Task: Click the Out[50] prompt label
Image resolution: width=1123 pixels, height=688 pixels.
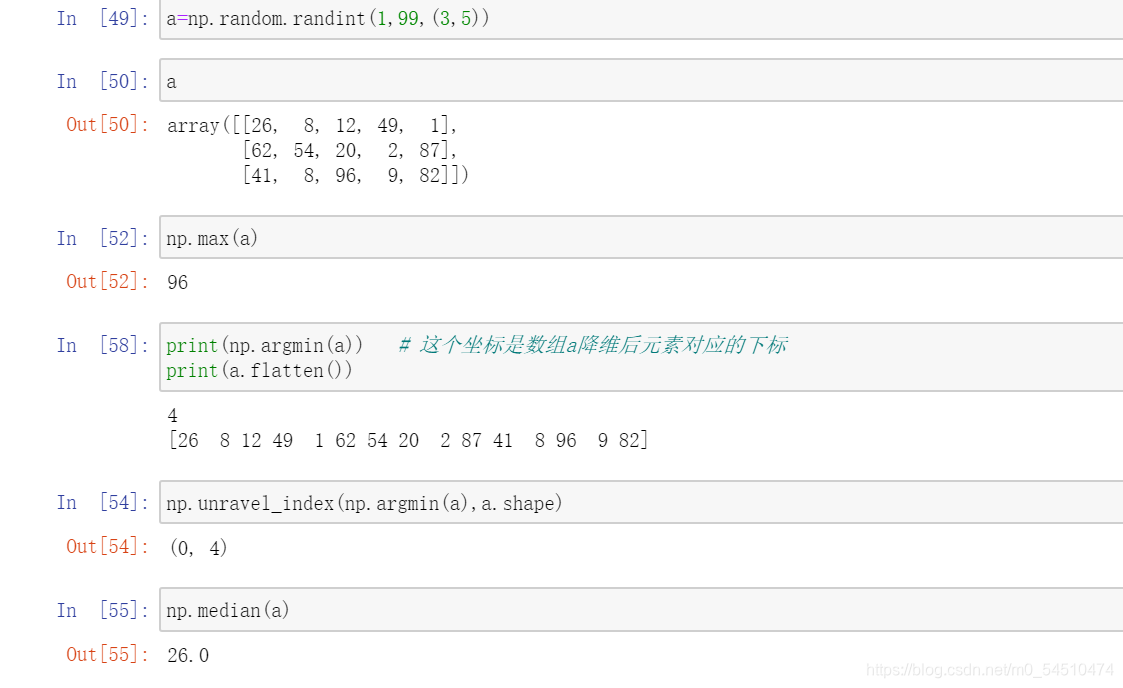Action: point(107,125)
